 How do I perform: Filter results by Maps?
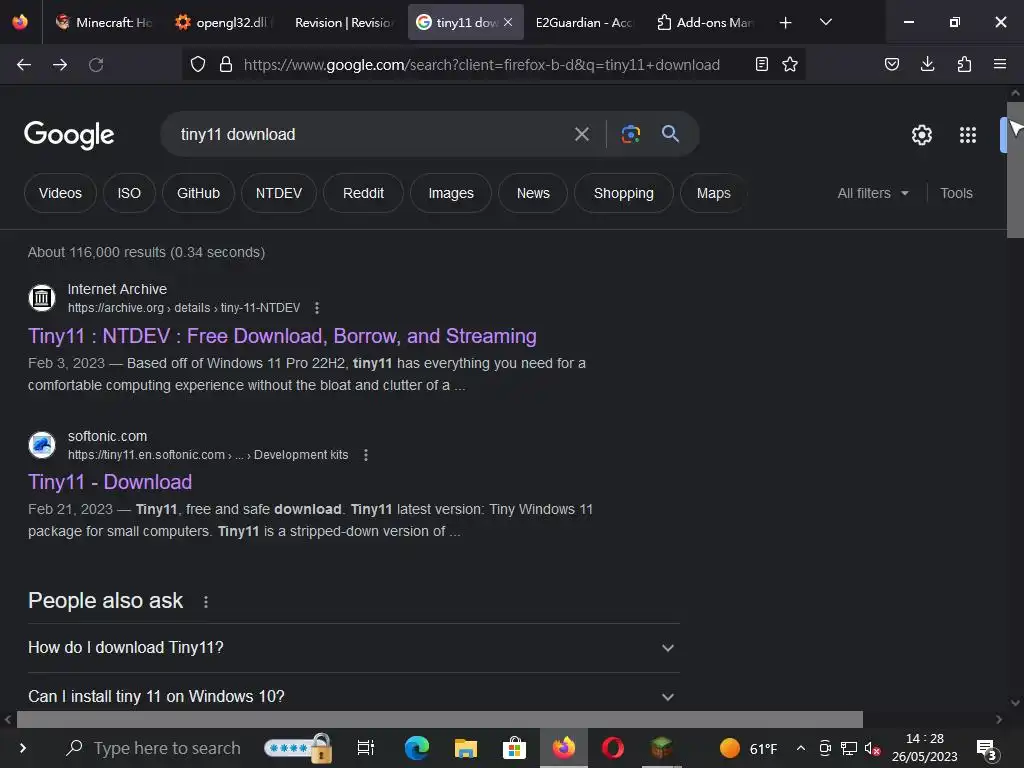point(713,193)
